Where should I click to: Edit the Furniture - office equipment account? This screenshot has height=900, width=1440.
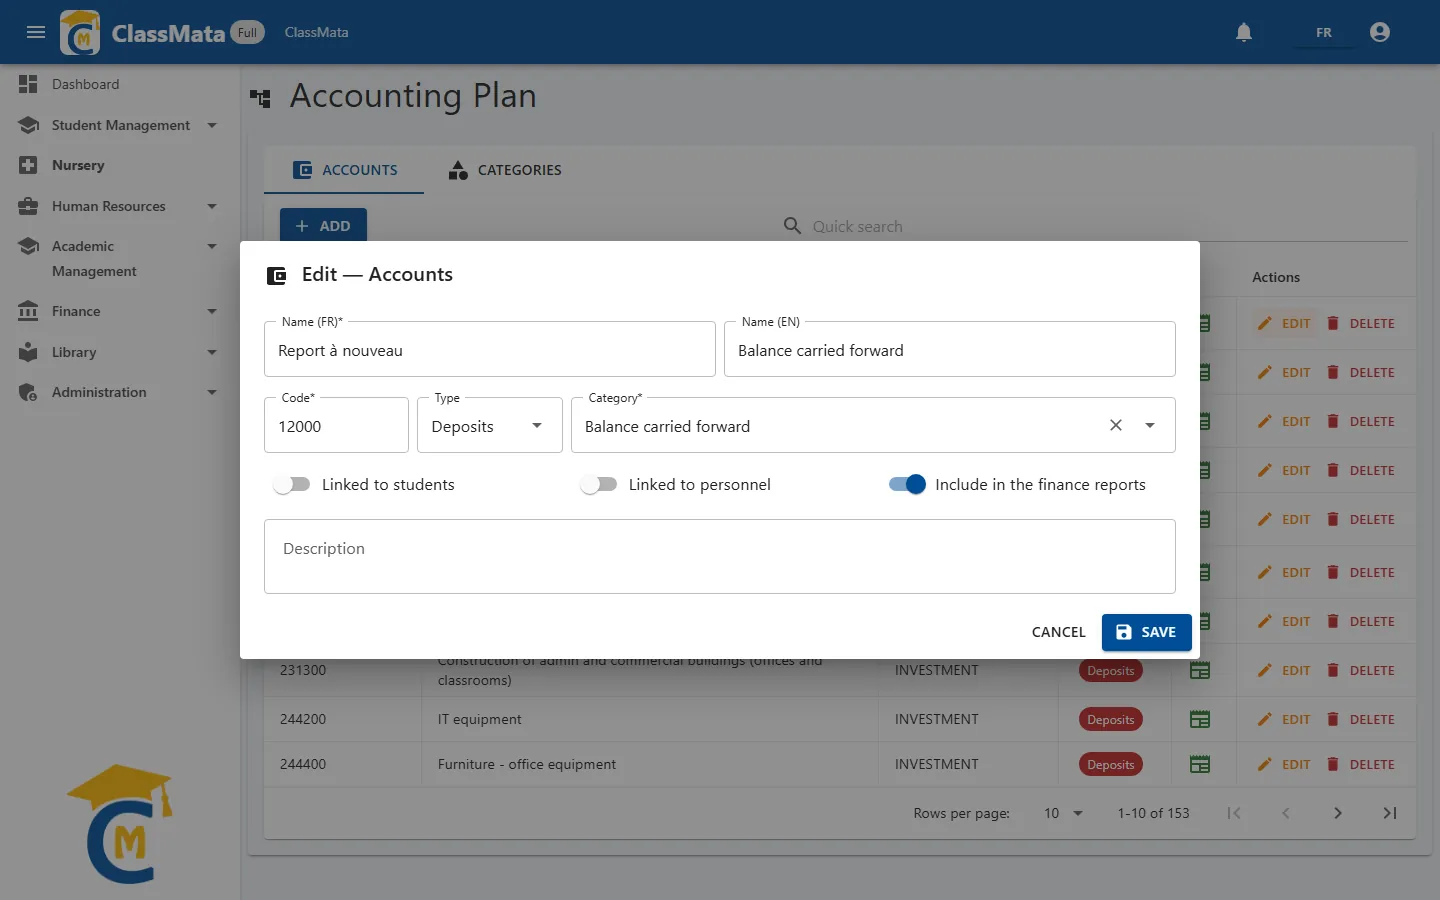[1284, 764]
